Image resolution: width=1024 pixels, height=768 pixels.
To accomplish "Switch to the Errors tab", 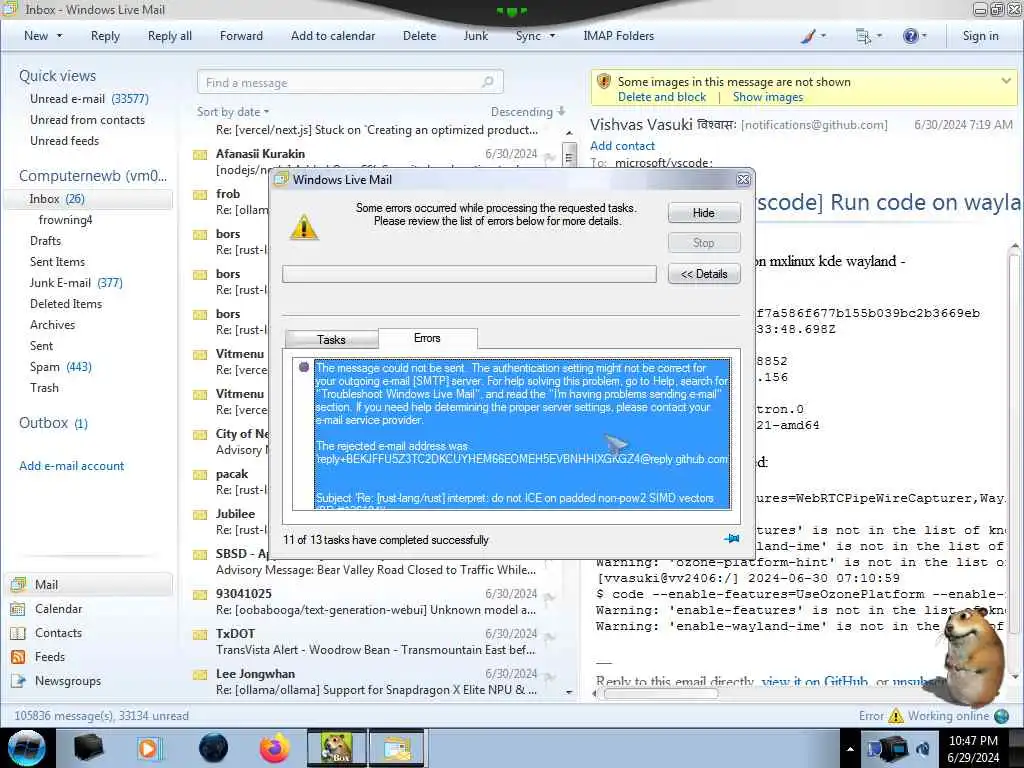I will pyautogui.click(x=427, y=338).
